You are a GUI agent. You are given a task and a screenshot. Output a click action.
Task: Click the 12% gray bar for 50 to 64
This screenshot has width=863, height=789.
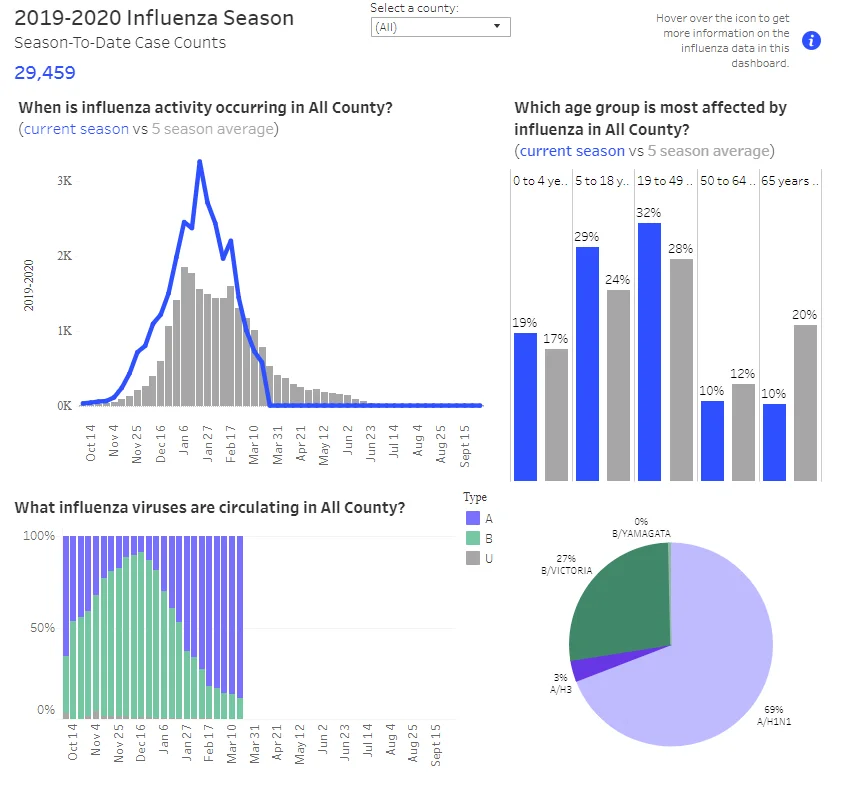744,432
